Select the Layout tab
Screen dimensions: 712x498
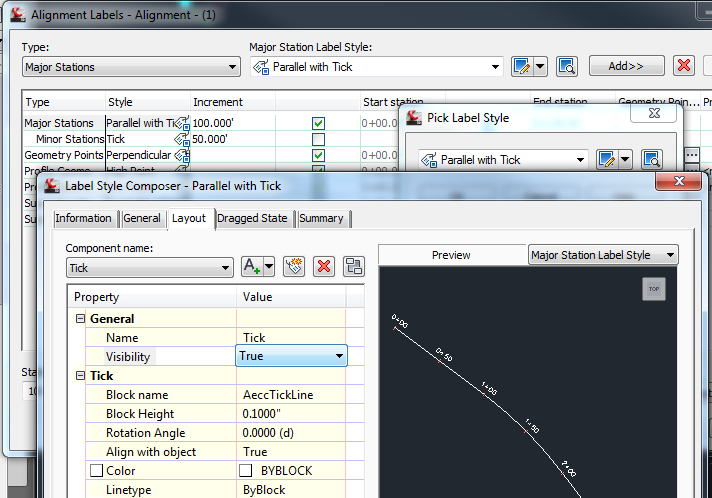189,218
